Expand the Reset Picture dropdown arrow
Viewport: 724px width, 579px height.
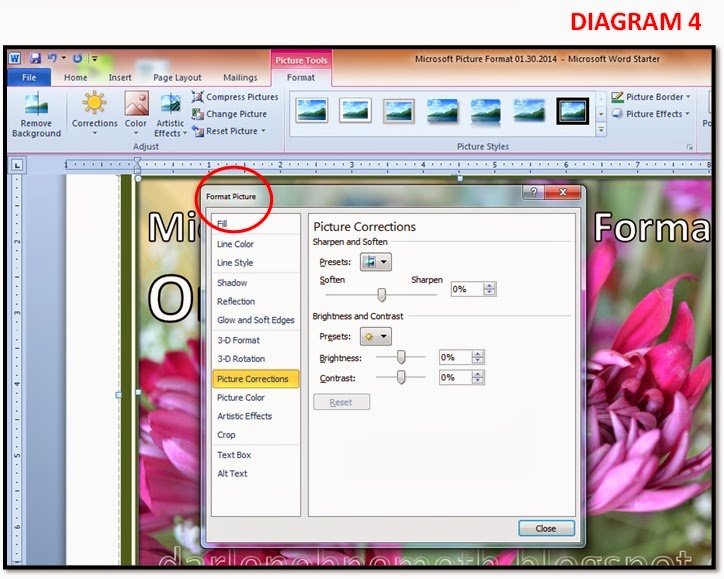(263, 131)
